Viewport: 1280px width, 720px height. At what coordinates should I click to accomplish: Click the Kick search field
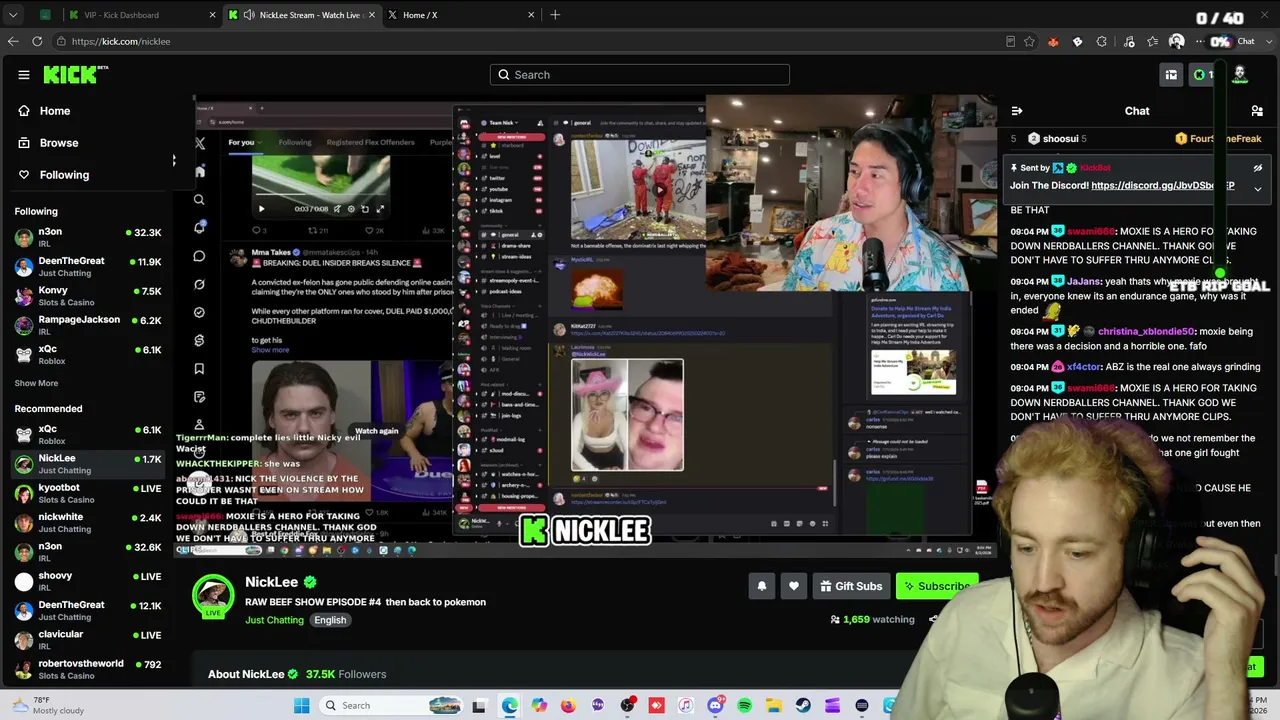[640, 75]
